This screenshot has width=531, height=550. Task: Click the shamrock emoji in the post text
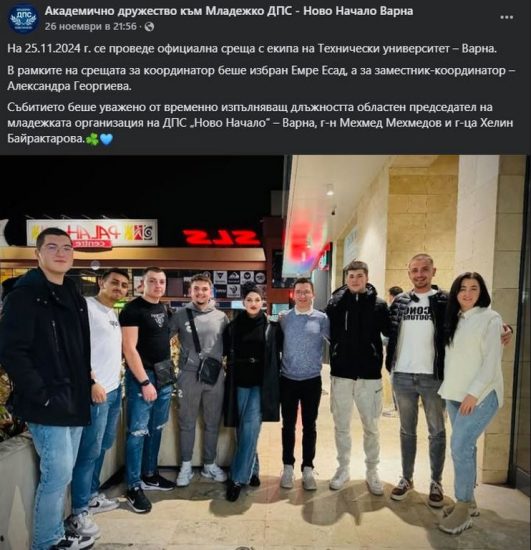(x=92, y=139)
